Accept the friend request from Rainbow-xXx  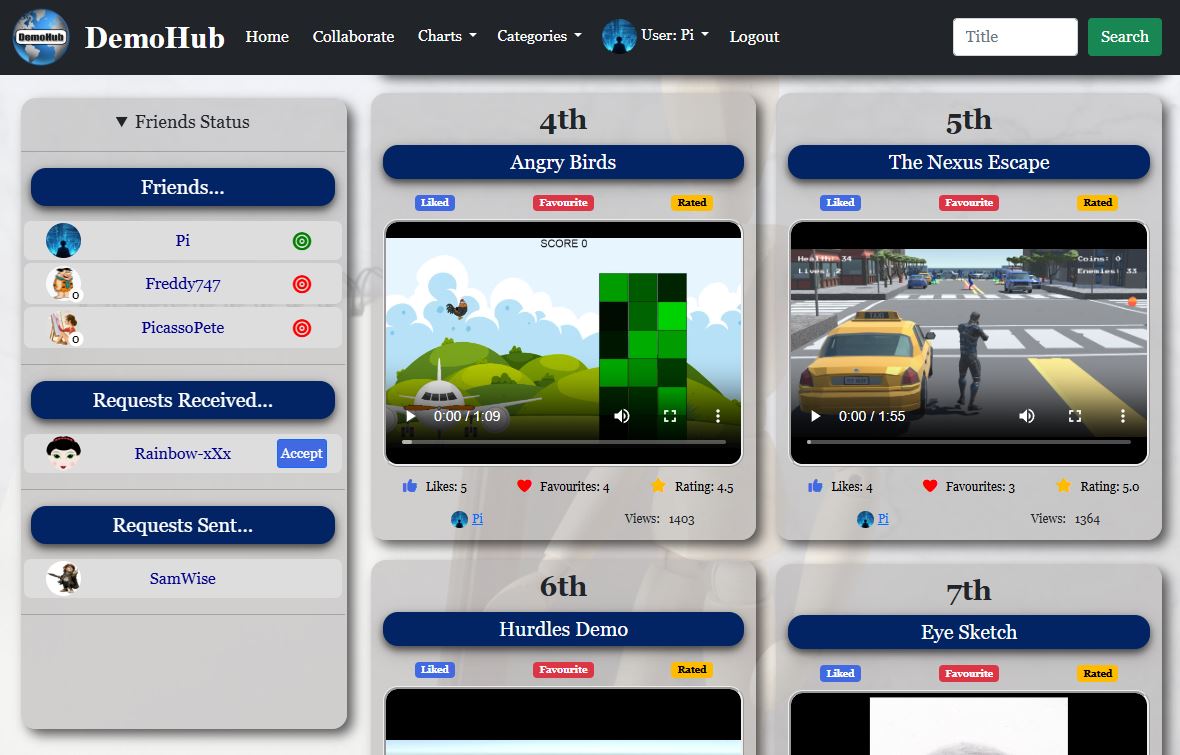pyautogui.click(x=301, y=453)
